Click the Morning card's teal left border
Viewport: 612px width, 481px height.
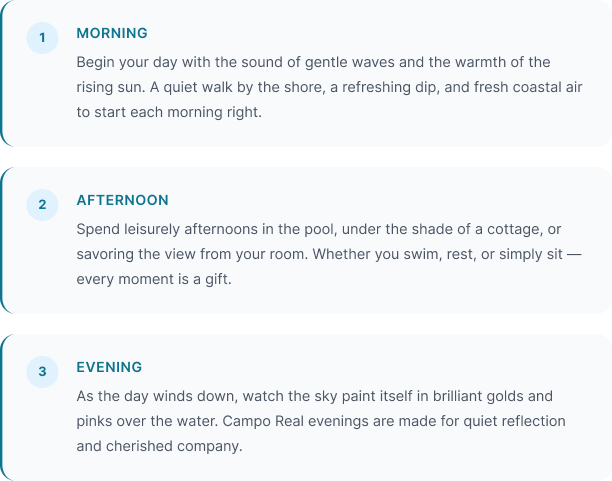(x=2, y=73)
